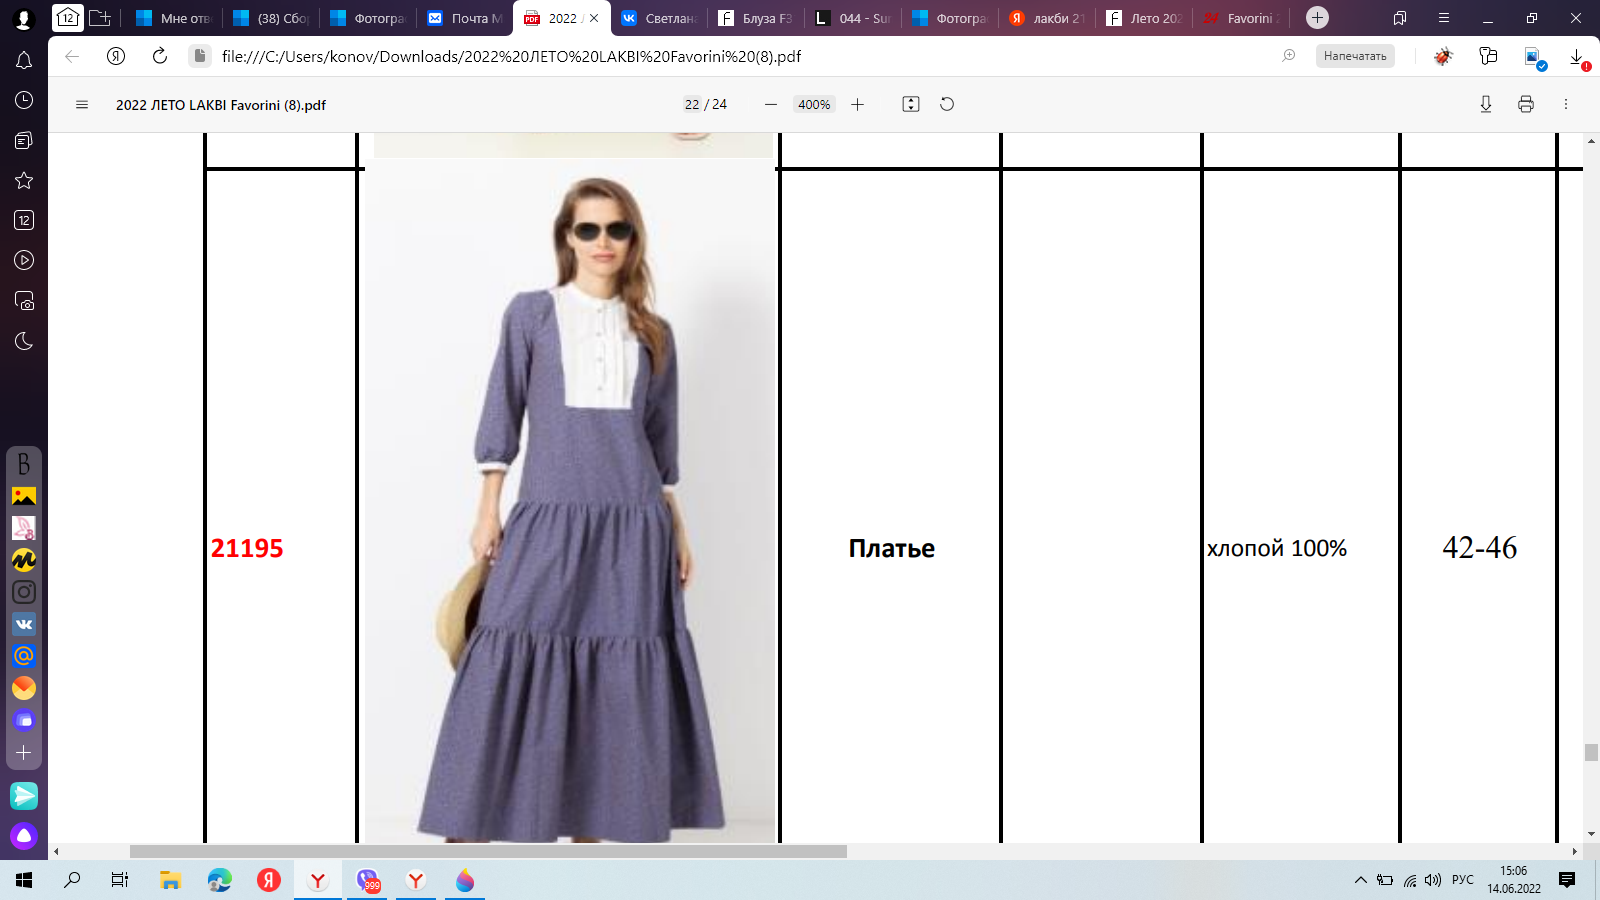The image size is (1600, 900).
Task: Click the red article number 21195
Action: (x=247, y=549)
